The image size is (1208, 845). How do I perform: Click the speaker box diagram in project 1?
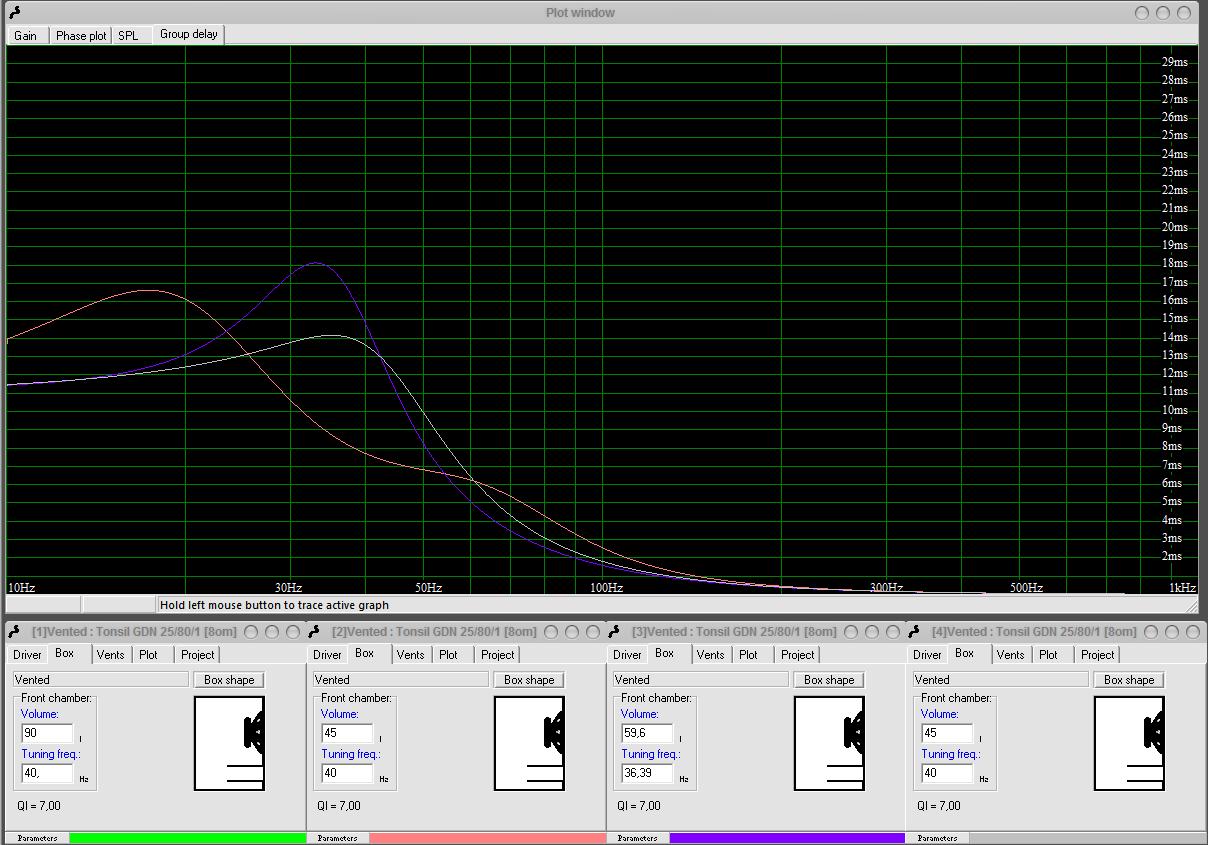coord(229,743)
